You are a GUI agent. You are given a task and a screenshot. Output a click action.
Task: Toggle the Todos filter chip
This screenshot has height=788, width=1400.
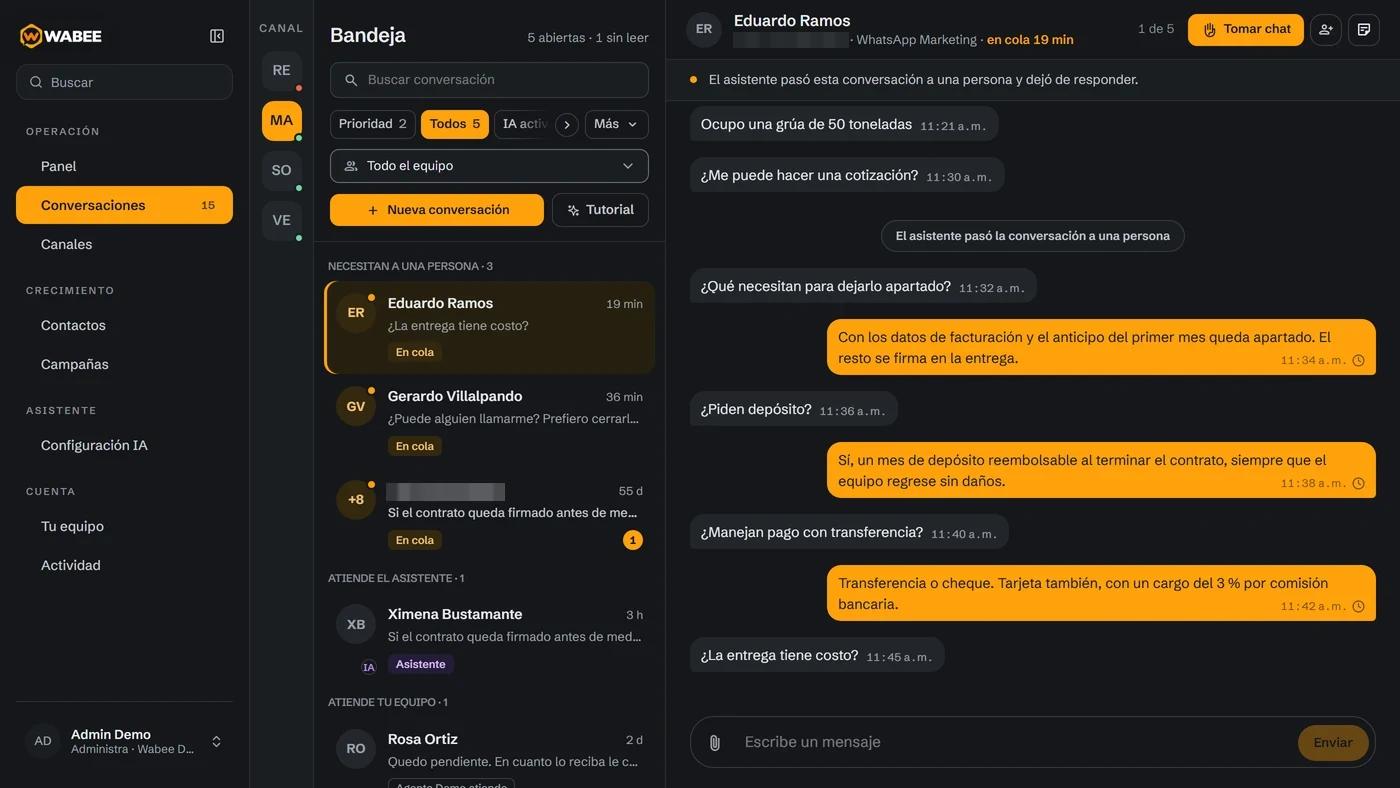455,124
